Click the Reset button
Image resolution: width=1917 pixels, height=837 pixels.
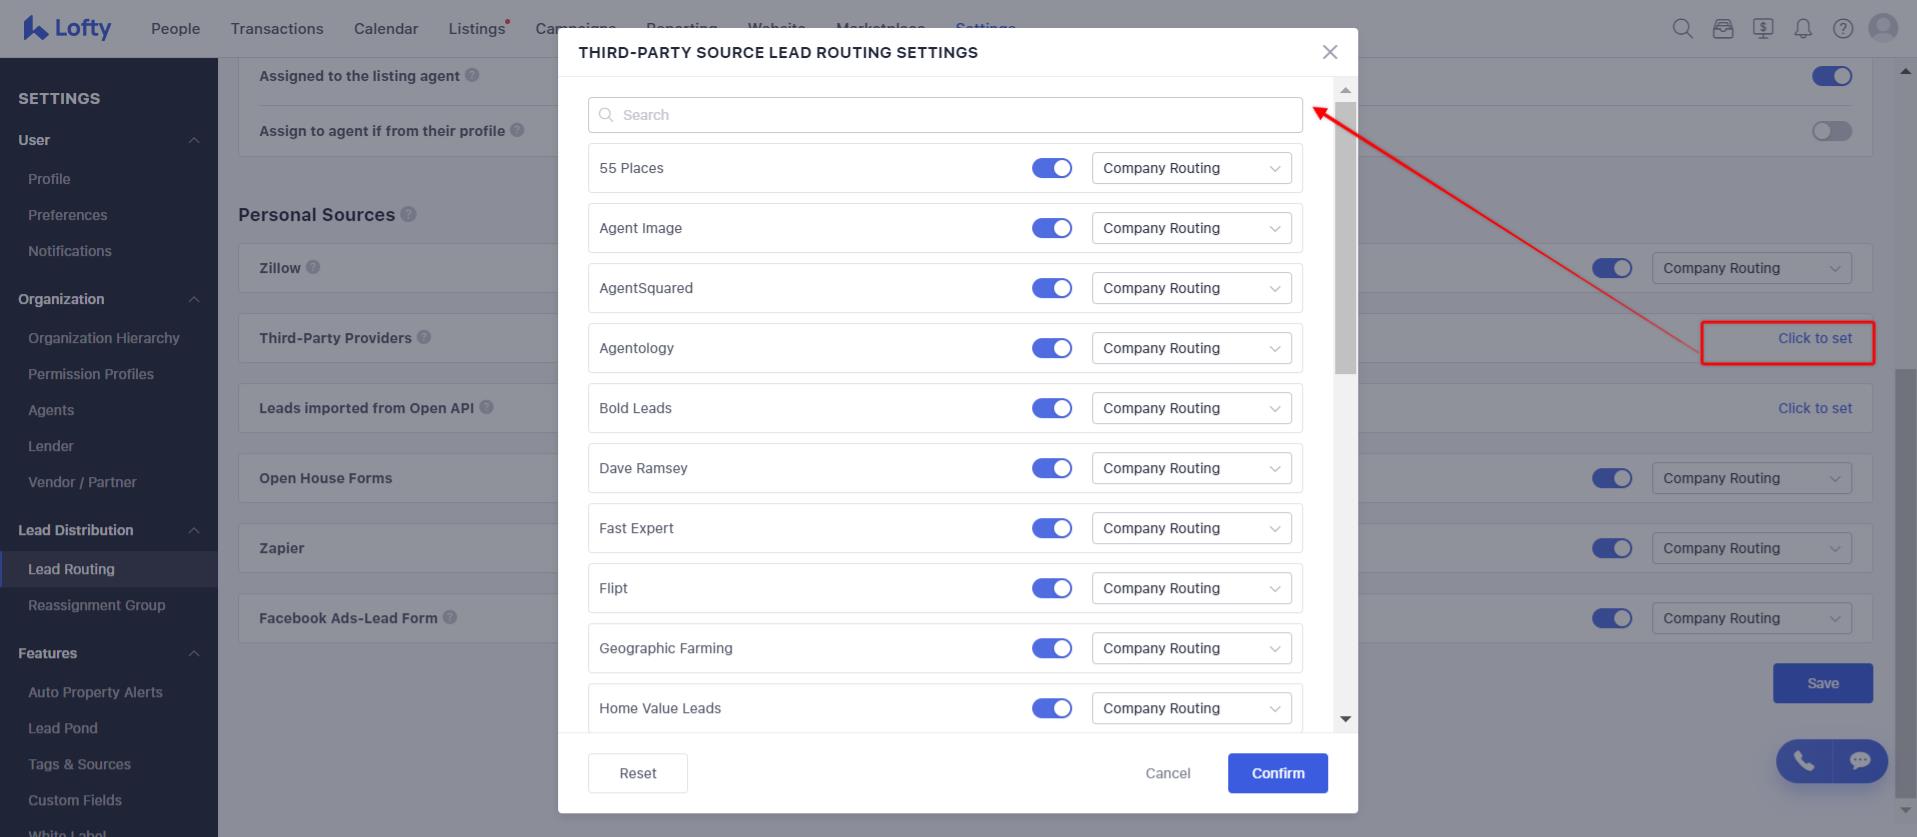[638, 773]
